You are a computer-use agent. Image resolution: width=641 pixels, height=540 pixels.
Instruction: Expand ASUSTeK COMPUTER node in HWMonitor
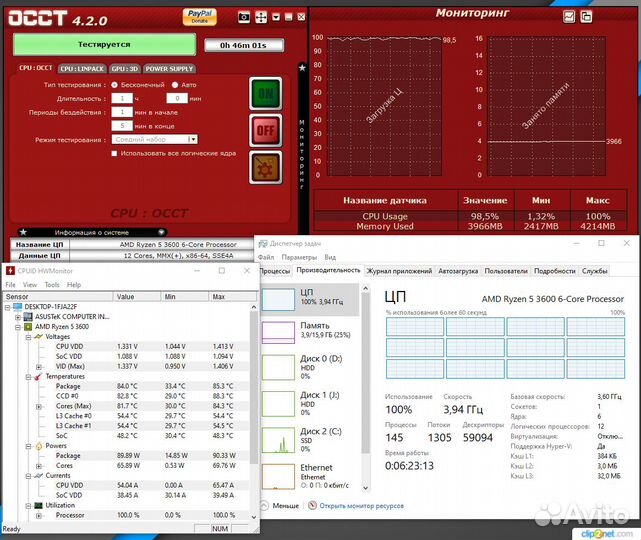[18, 317]
